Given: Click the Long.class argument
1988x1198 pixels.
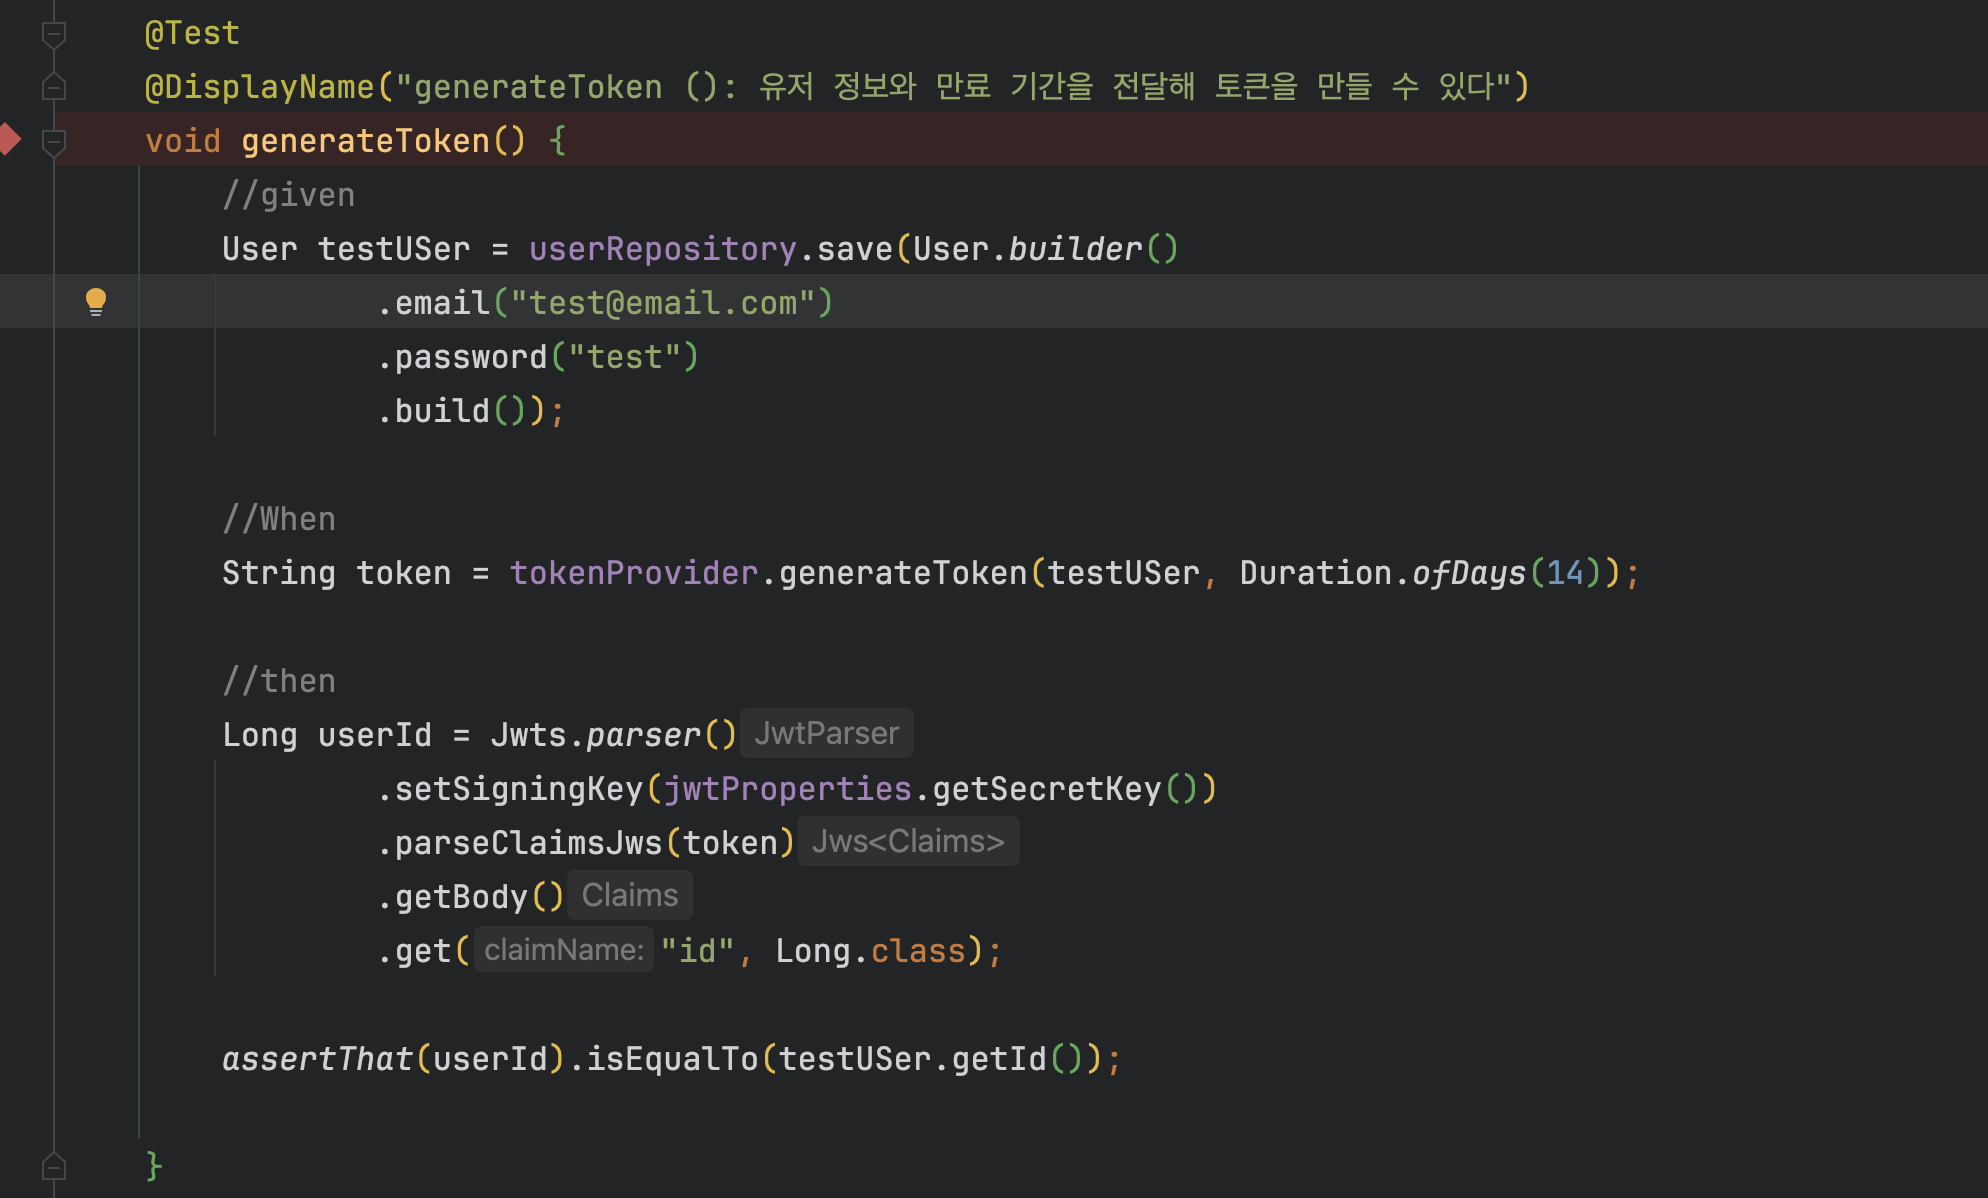Looking at the screenshot, I should click(x=870, y=951).
